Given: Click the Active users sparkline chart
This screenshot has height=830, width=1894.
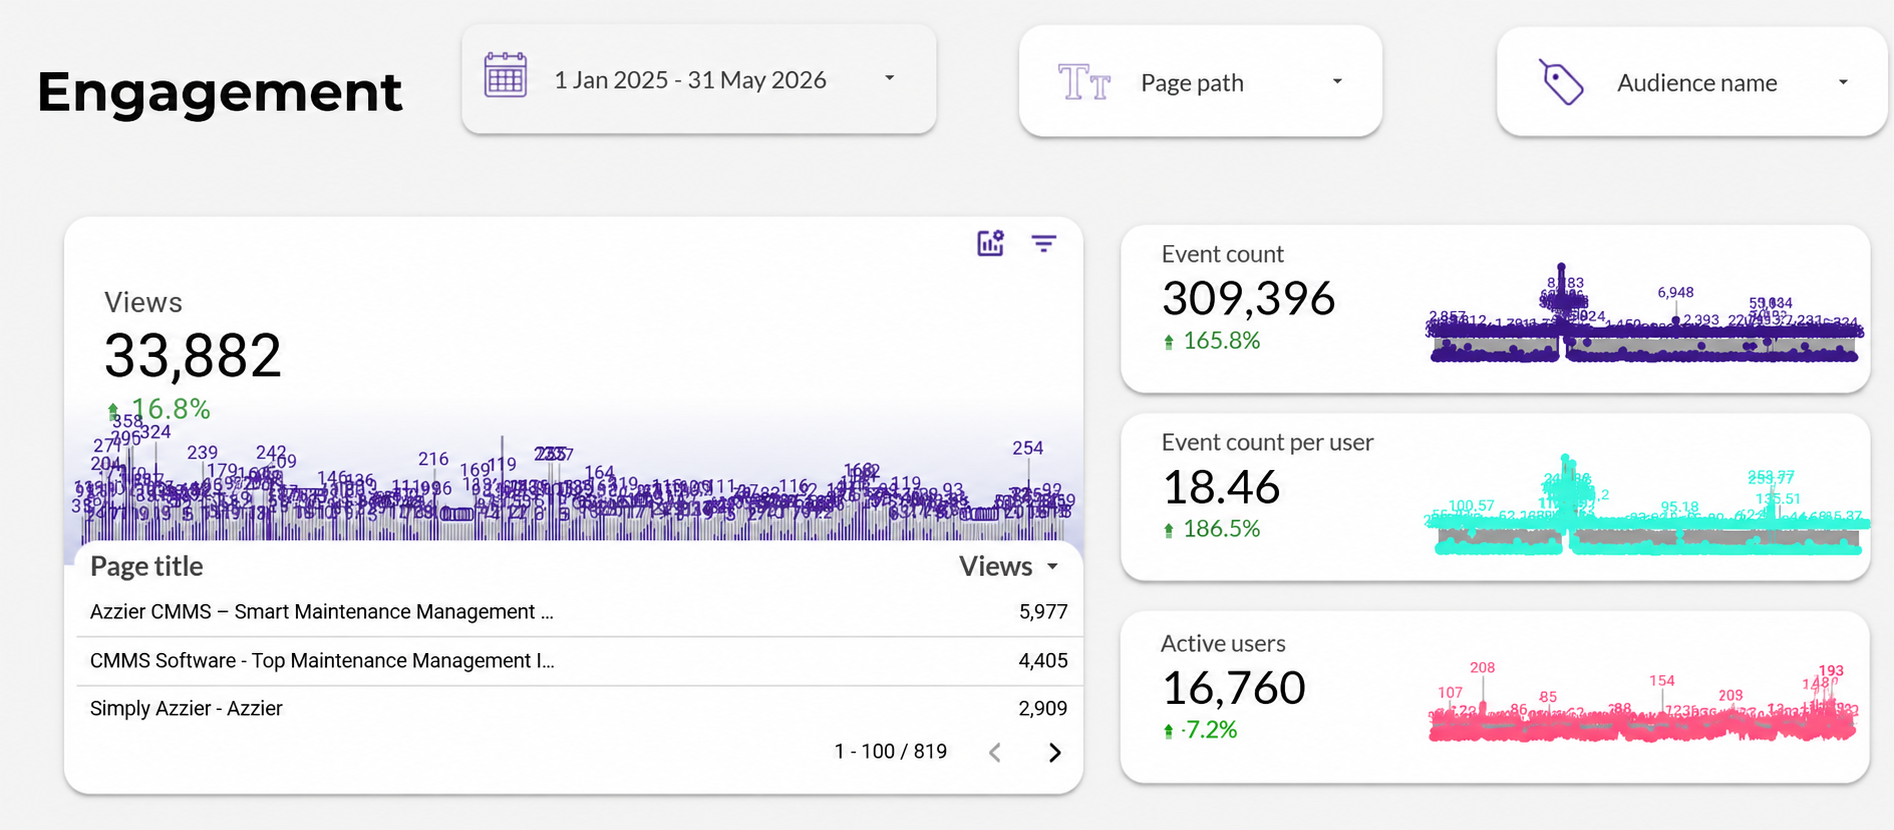Looking at the screenshot, I should point(1642,705).
